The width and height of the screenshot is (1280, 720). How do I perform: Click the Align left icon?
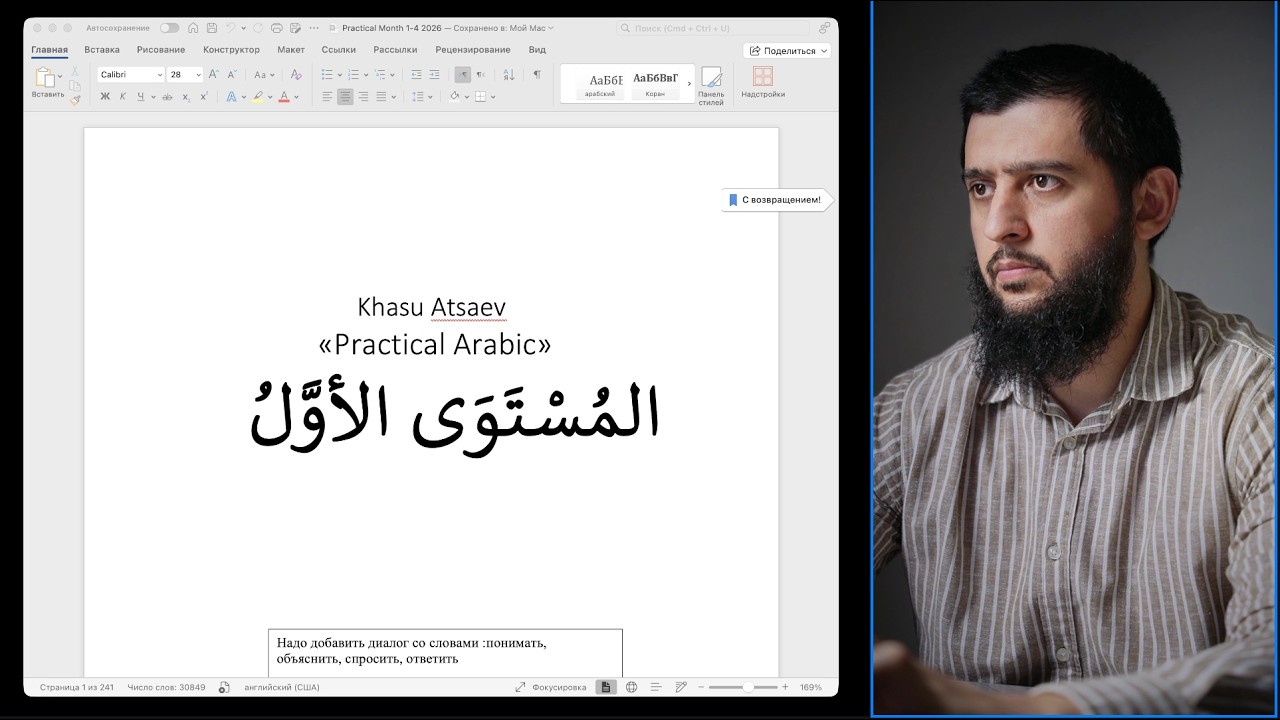(327, 97)
